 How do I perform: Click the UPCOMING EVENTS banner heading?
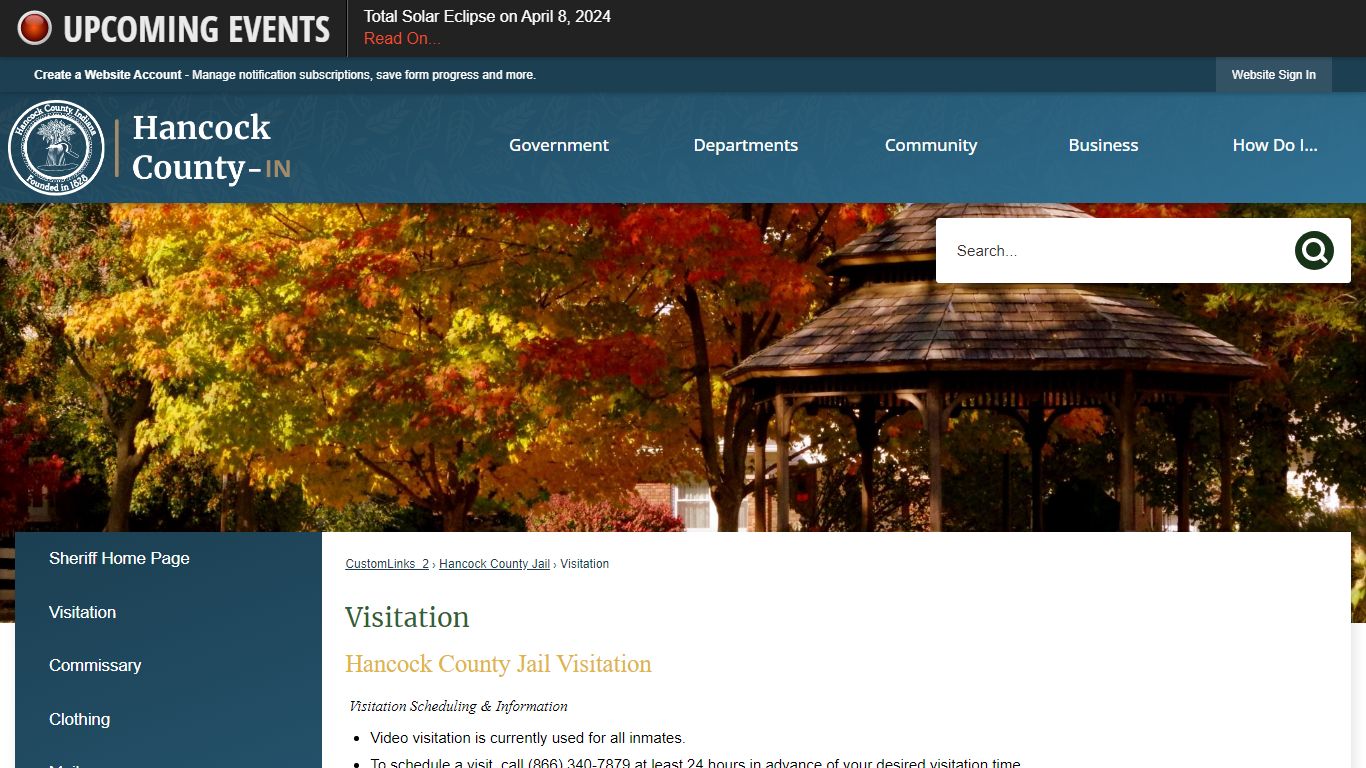[196, 29]
